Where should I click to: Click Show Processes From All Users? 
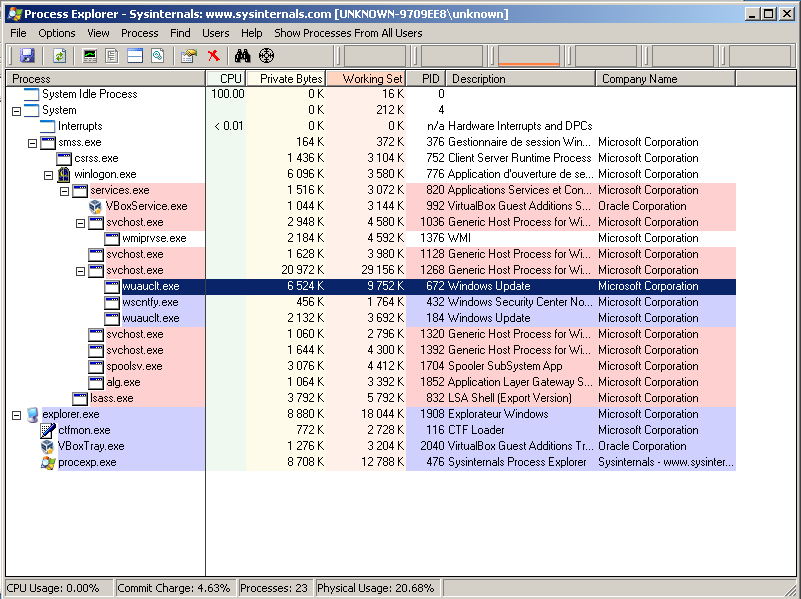coord(348,33)
